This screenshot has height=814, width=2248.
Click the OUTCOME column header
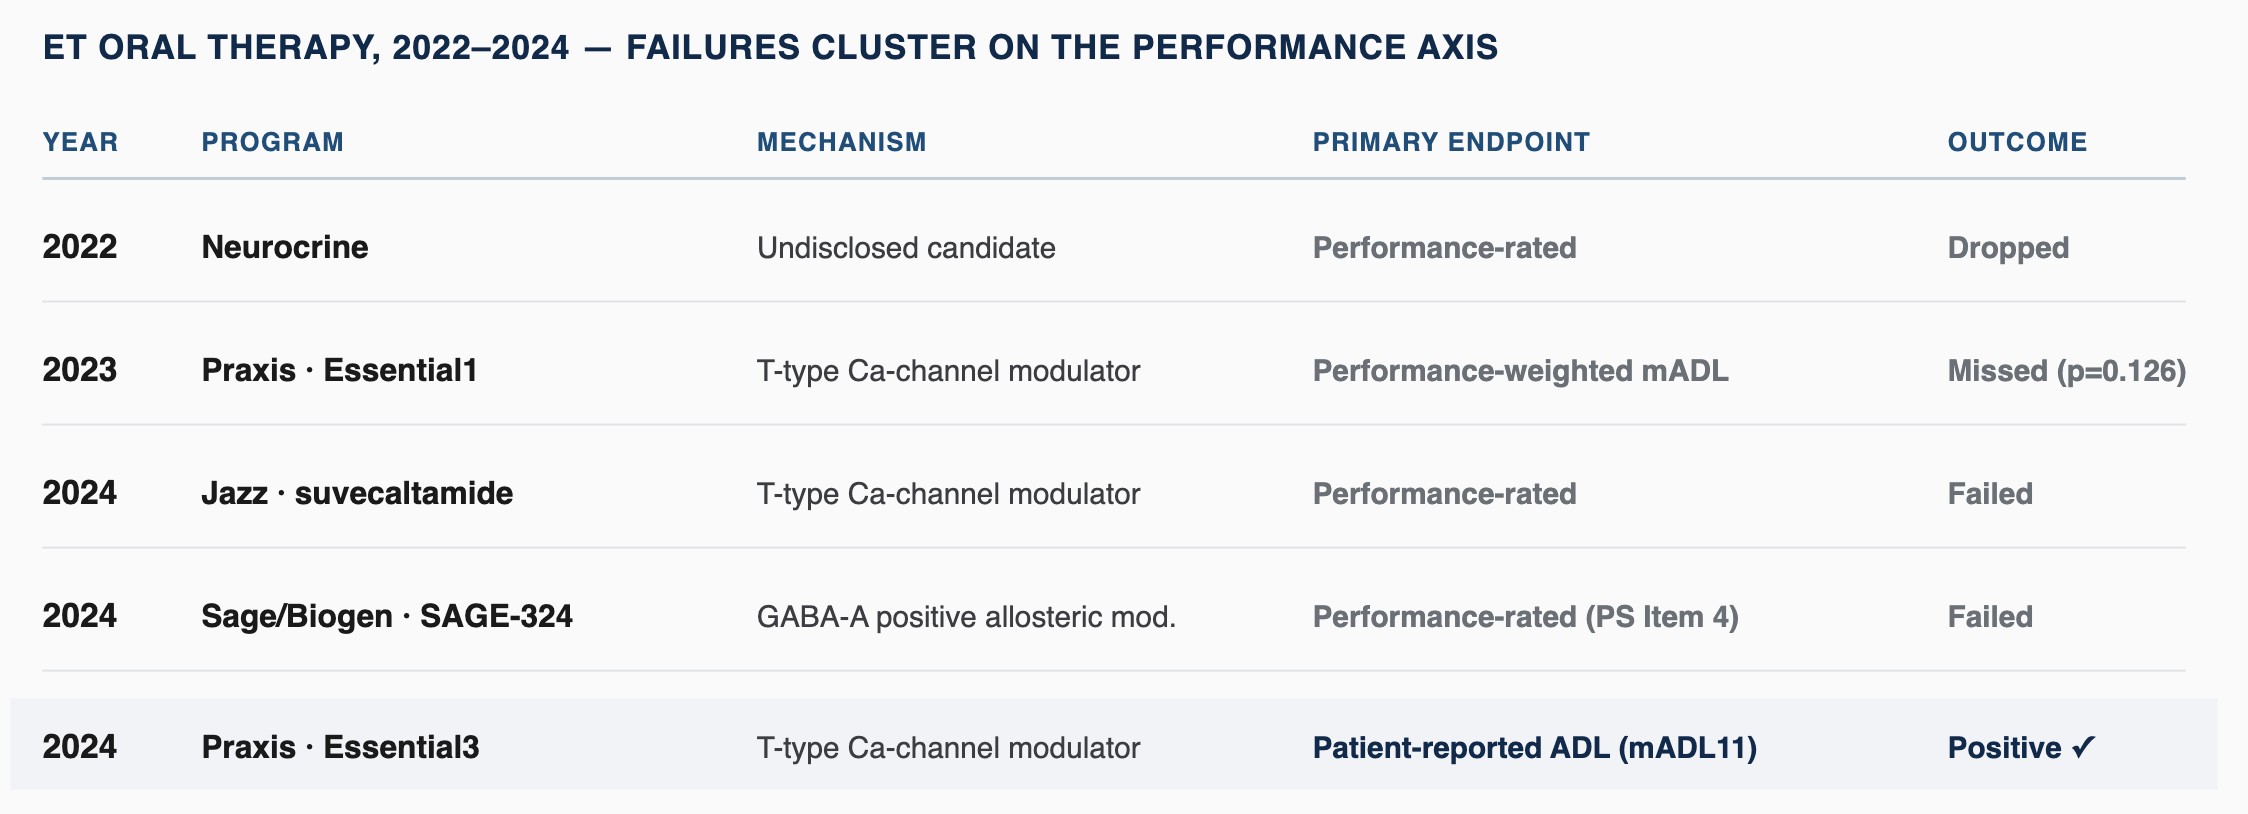tap(2017, 142)
